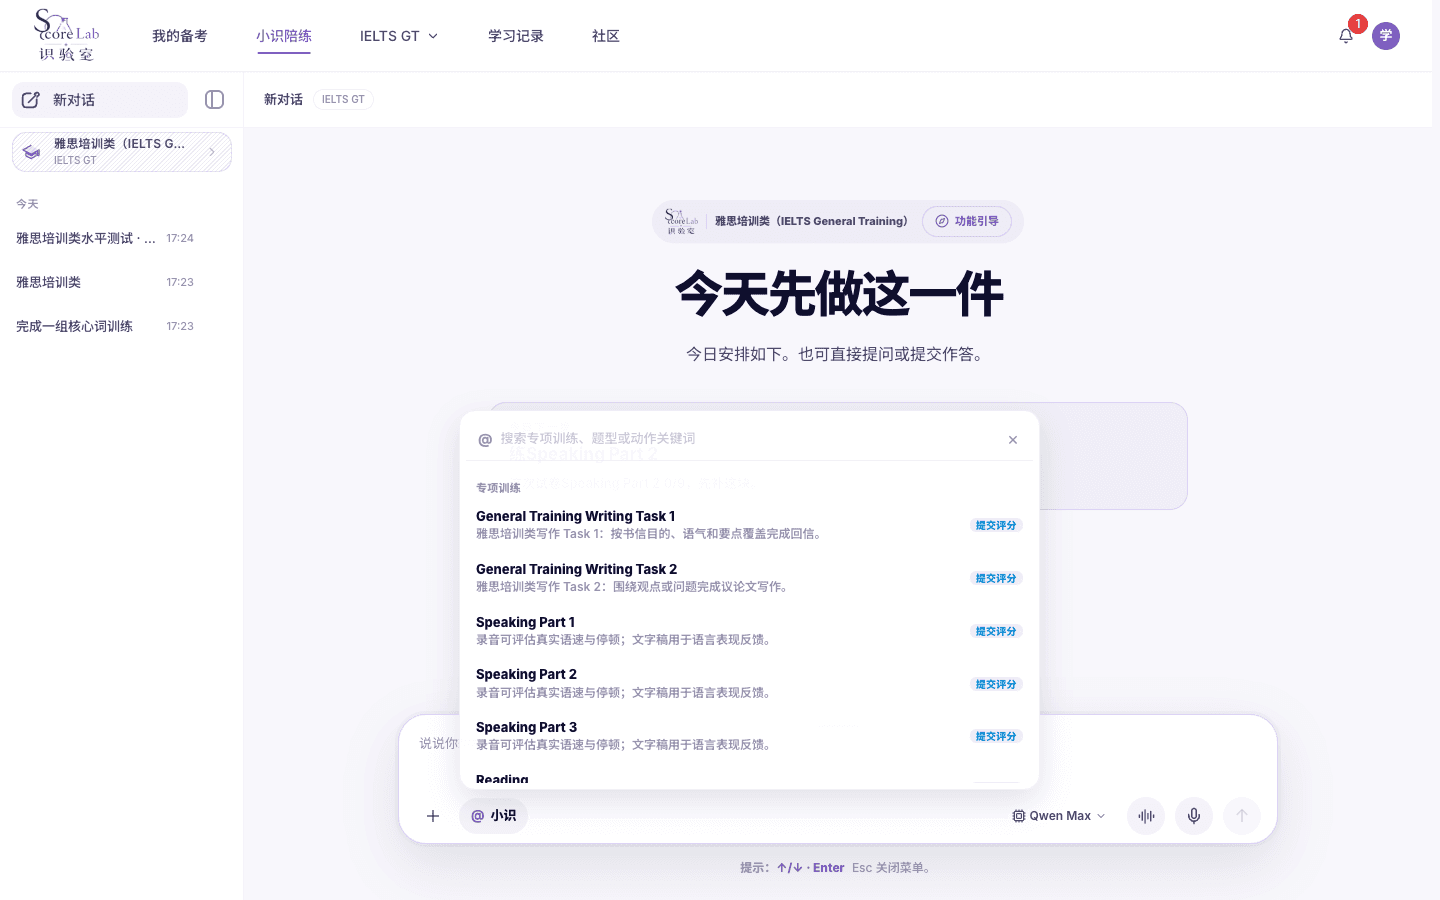Click the send arrow button
Screen dimensions: 1440x900
point(1242,816)
